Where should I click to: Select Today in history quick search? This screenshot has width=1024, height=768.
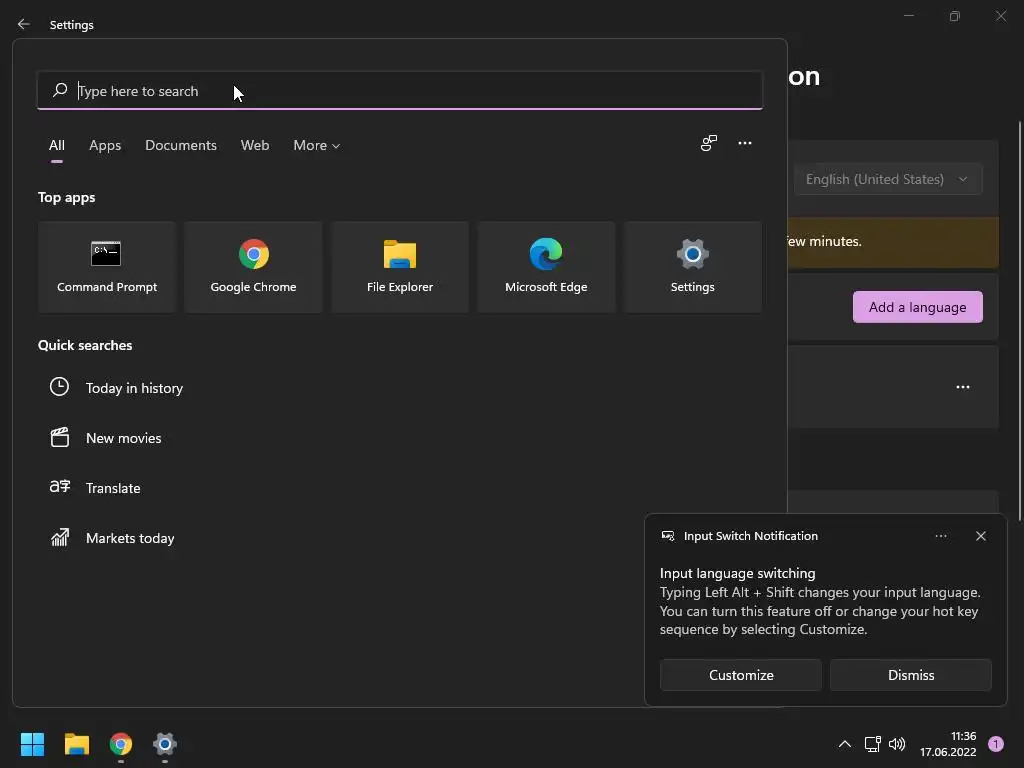click(134, 388)
